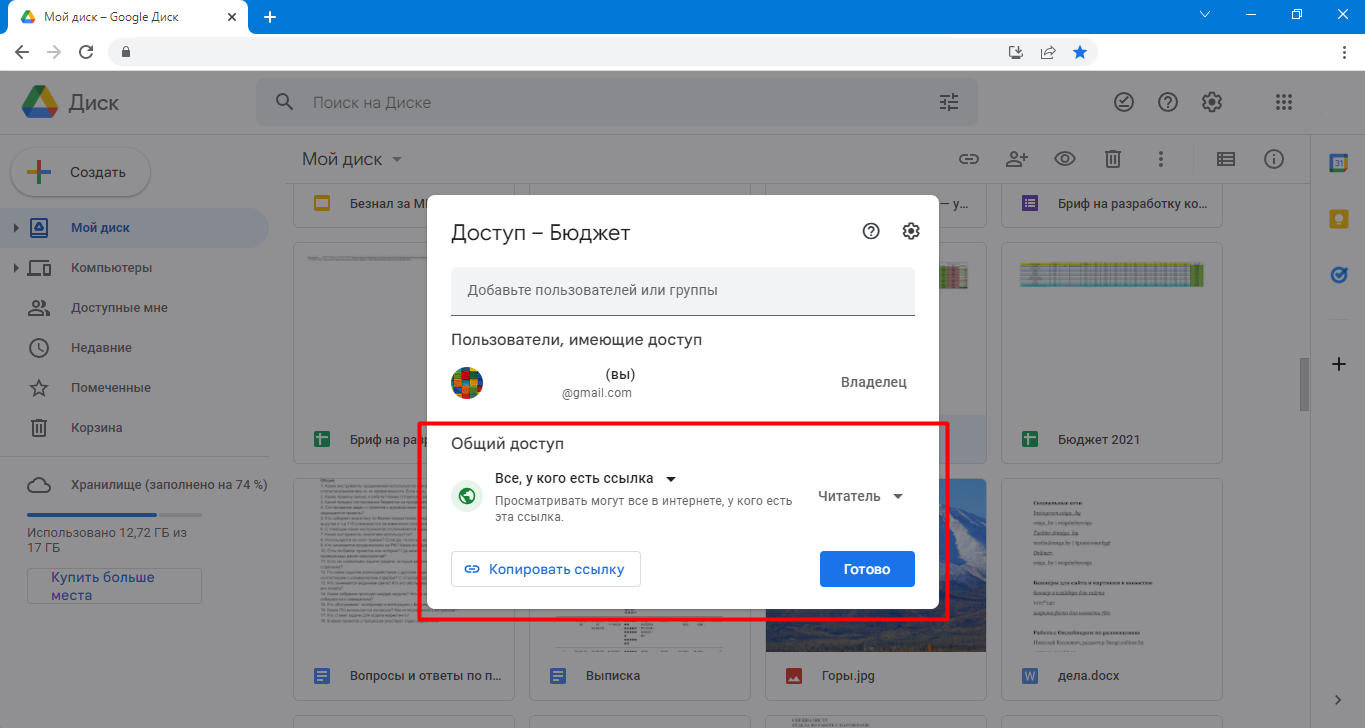
Task: Click 'Копировать ссылку' button
Action: (546, 569)
